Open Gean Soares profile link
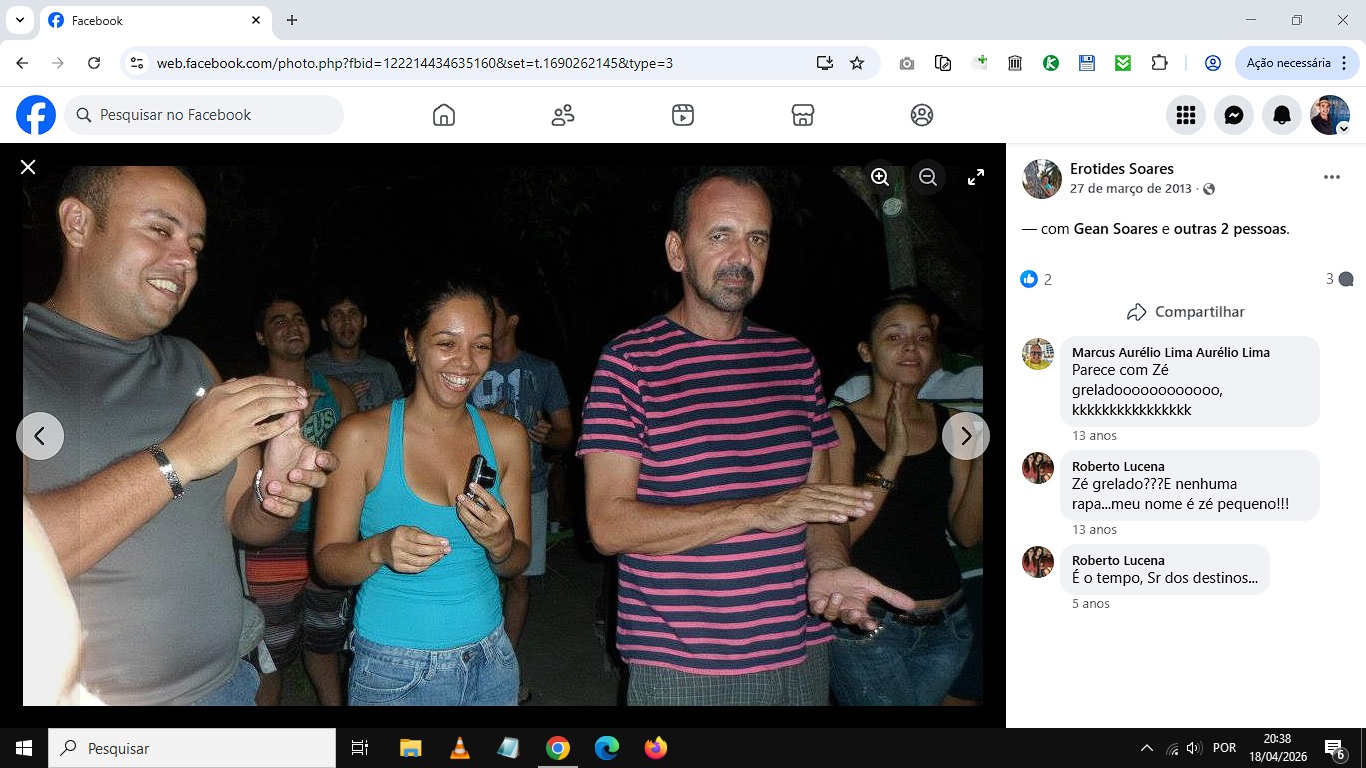 point(1115,229)
